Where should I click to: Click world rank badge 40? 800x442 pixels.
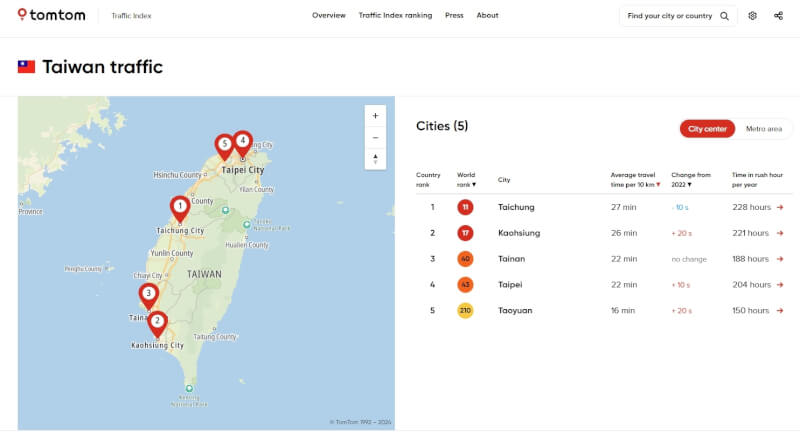(x=465, y=259)
